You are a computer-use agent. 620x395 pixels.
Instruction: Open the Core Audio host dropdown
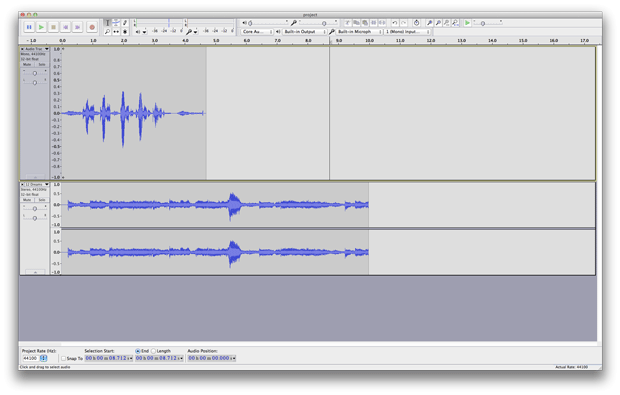[x=257, y=32]
